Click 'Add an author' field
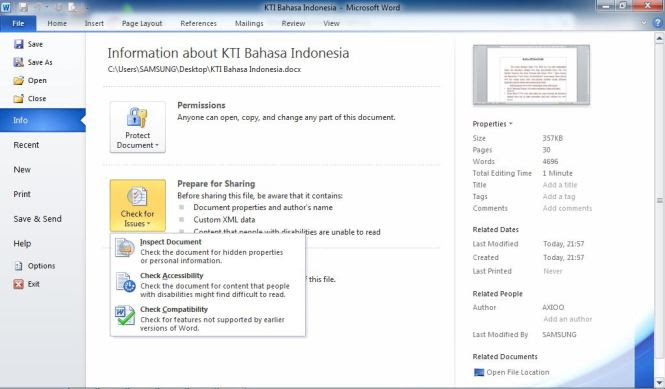Viewport: 665px width, 389px height. [x=568, y=319]
